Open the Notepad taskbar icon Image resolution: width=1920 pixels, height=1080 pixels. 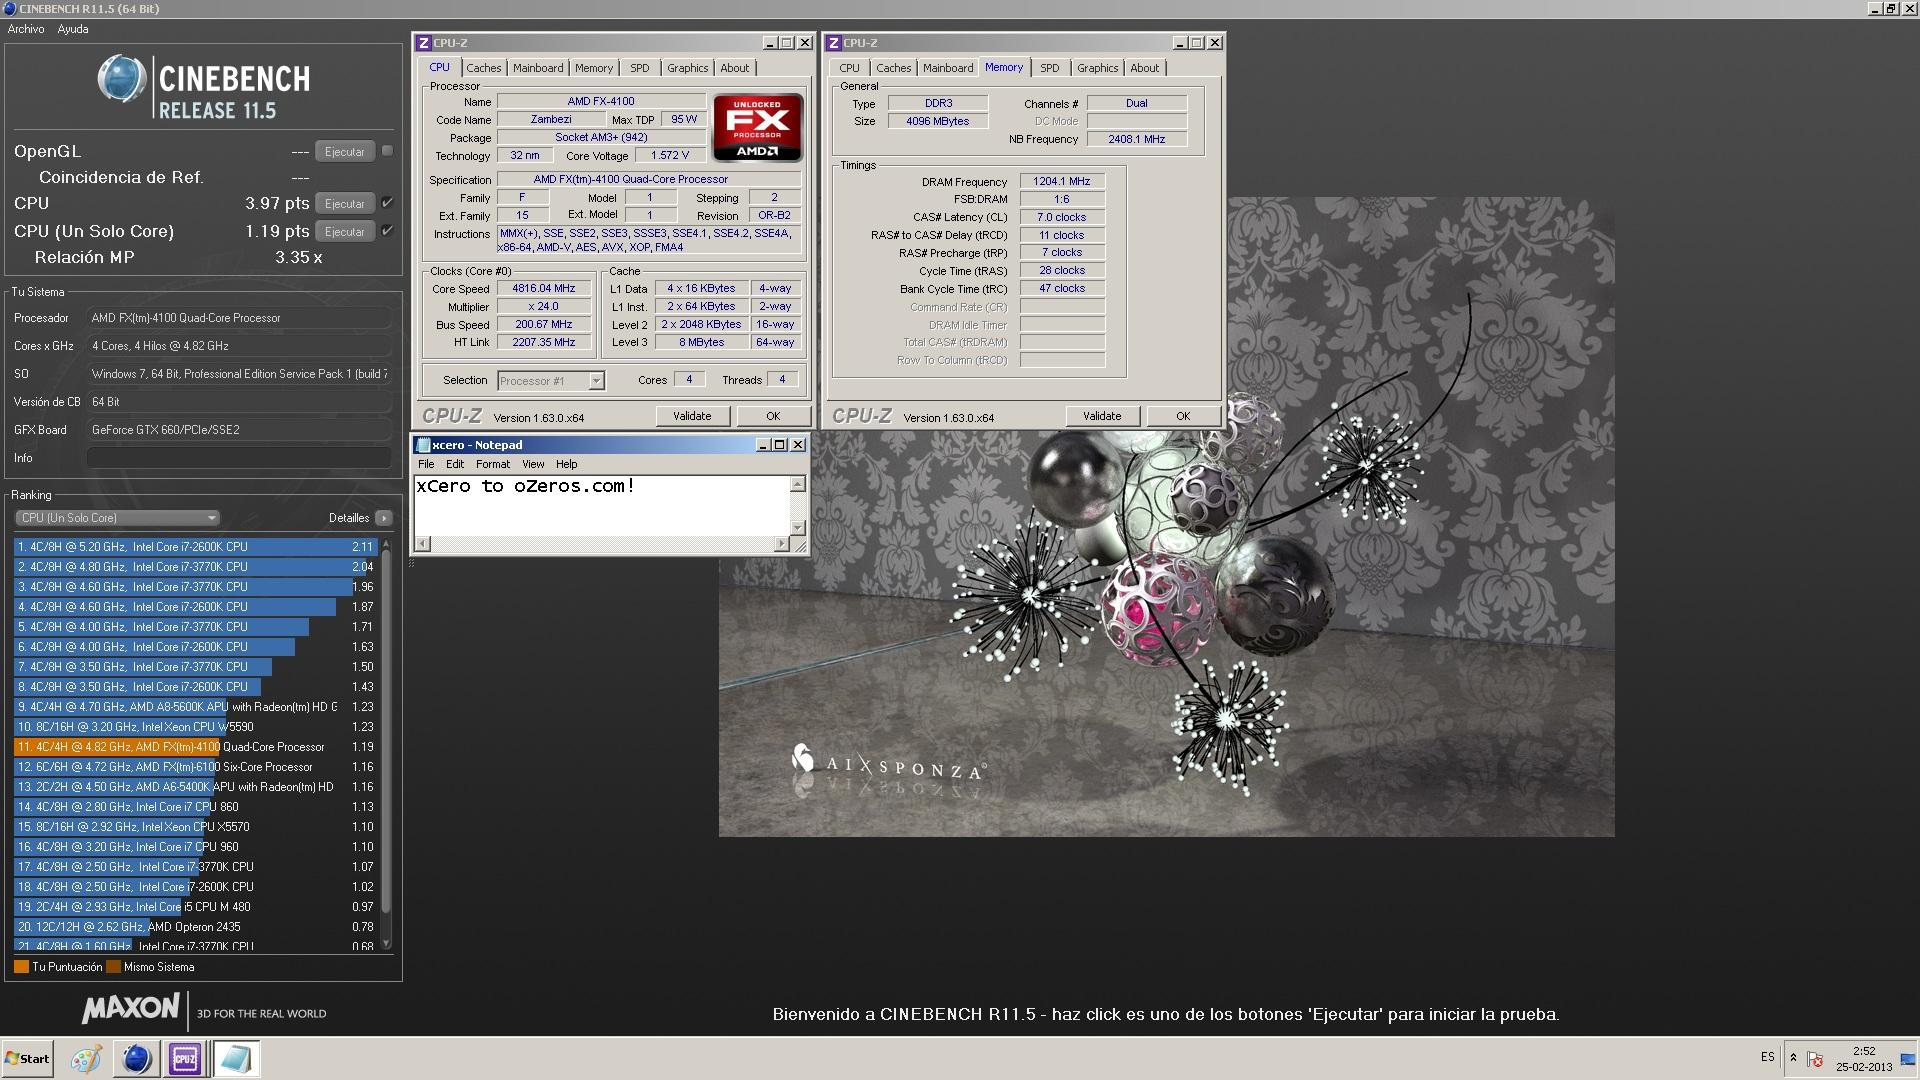click(x=236, y=1059)
